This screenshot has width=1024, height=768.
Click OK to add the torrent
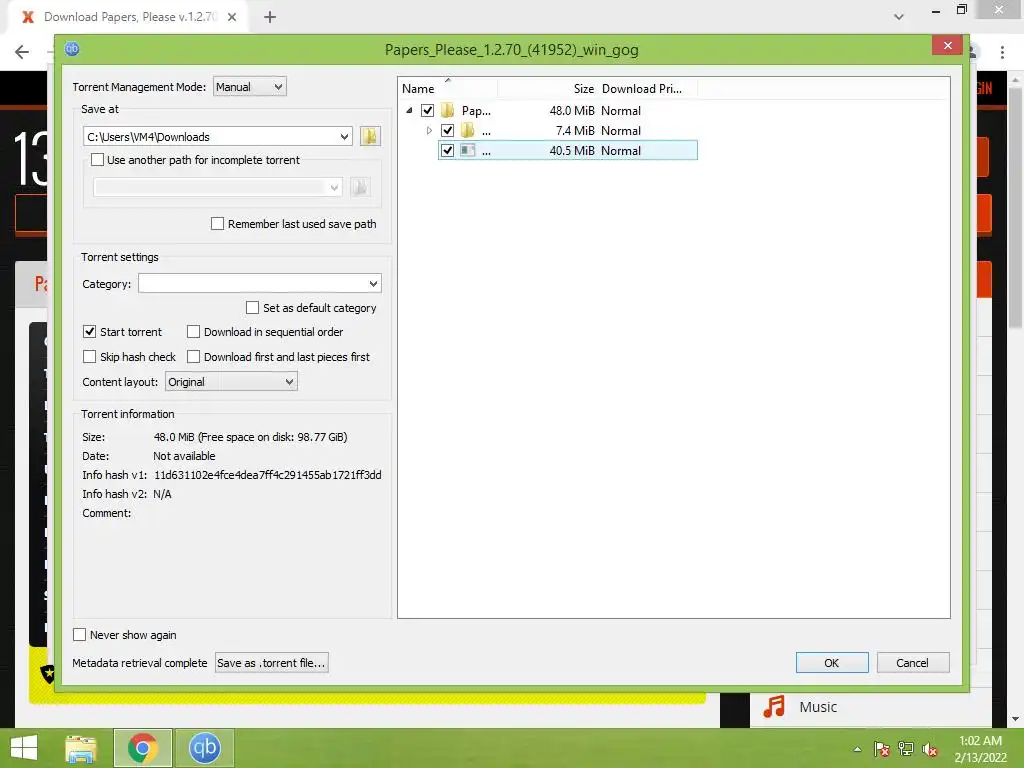[832, 662]
